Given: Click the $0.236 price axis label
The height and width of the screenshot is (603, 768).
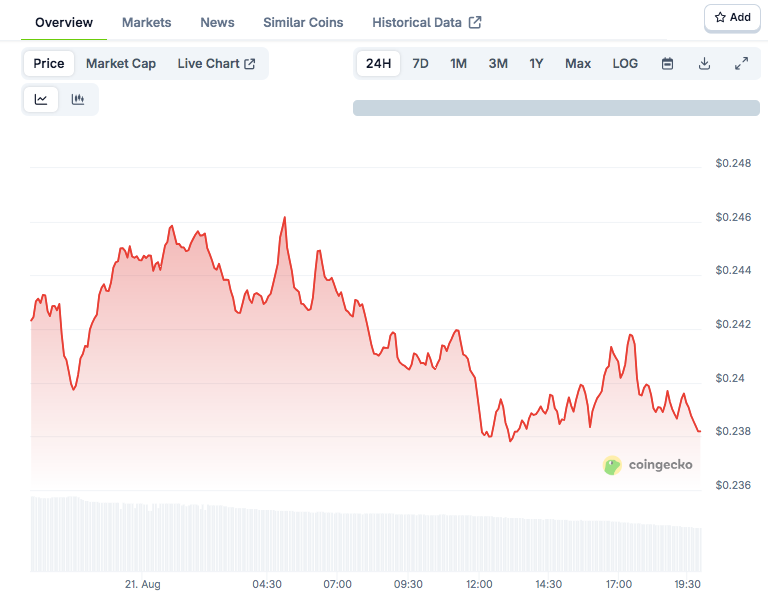Looking at the screenshot, I should [x=733, y=485].
